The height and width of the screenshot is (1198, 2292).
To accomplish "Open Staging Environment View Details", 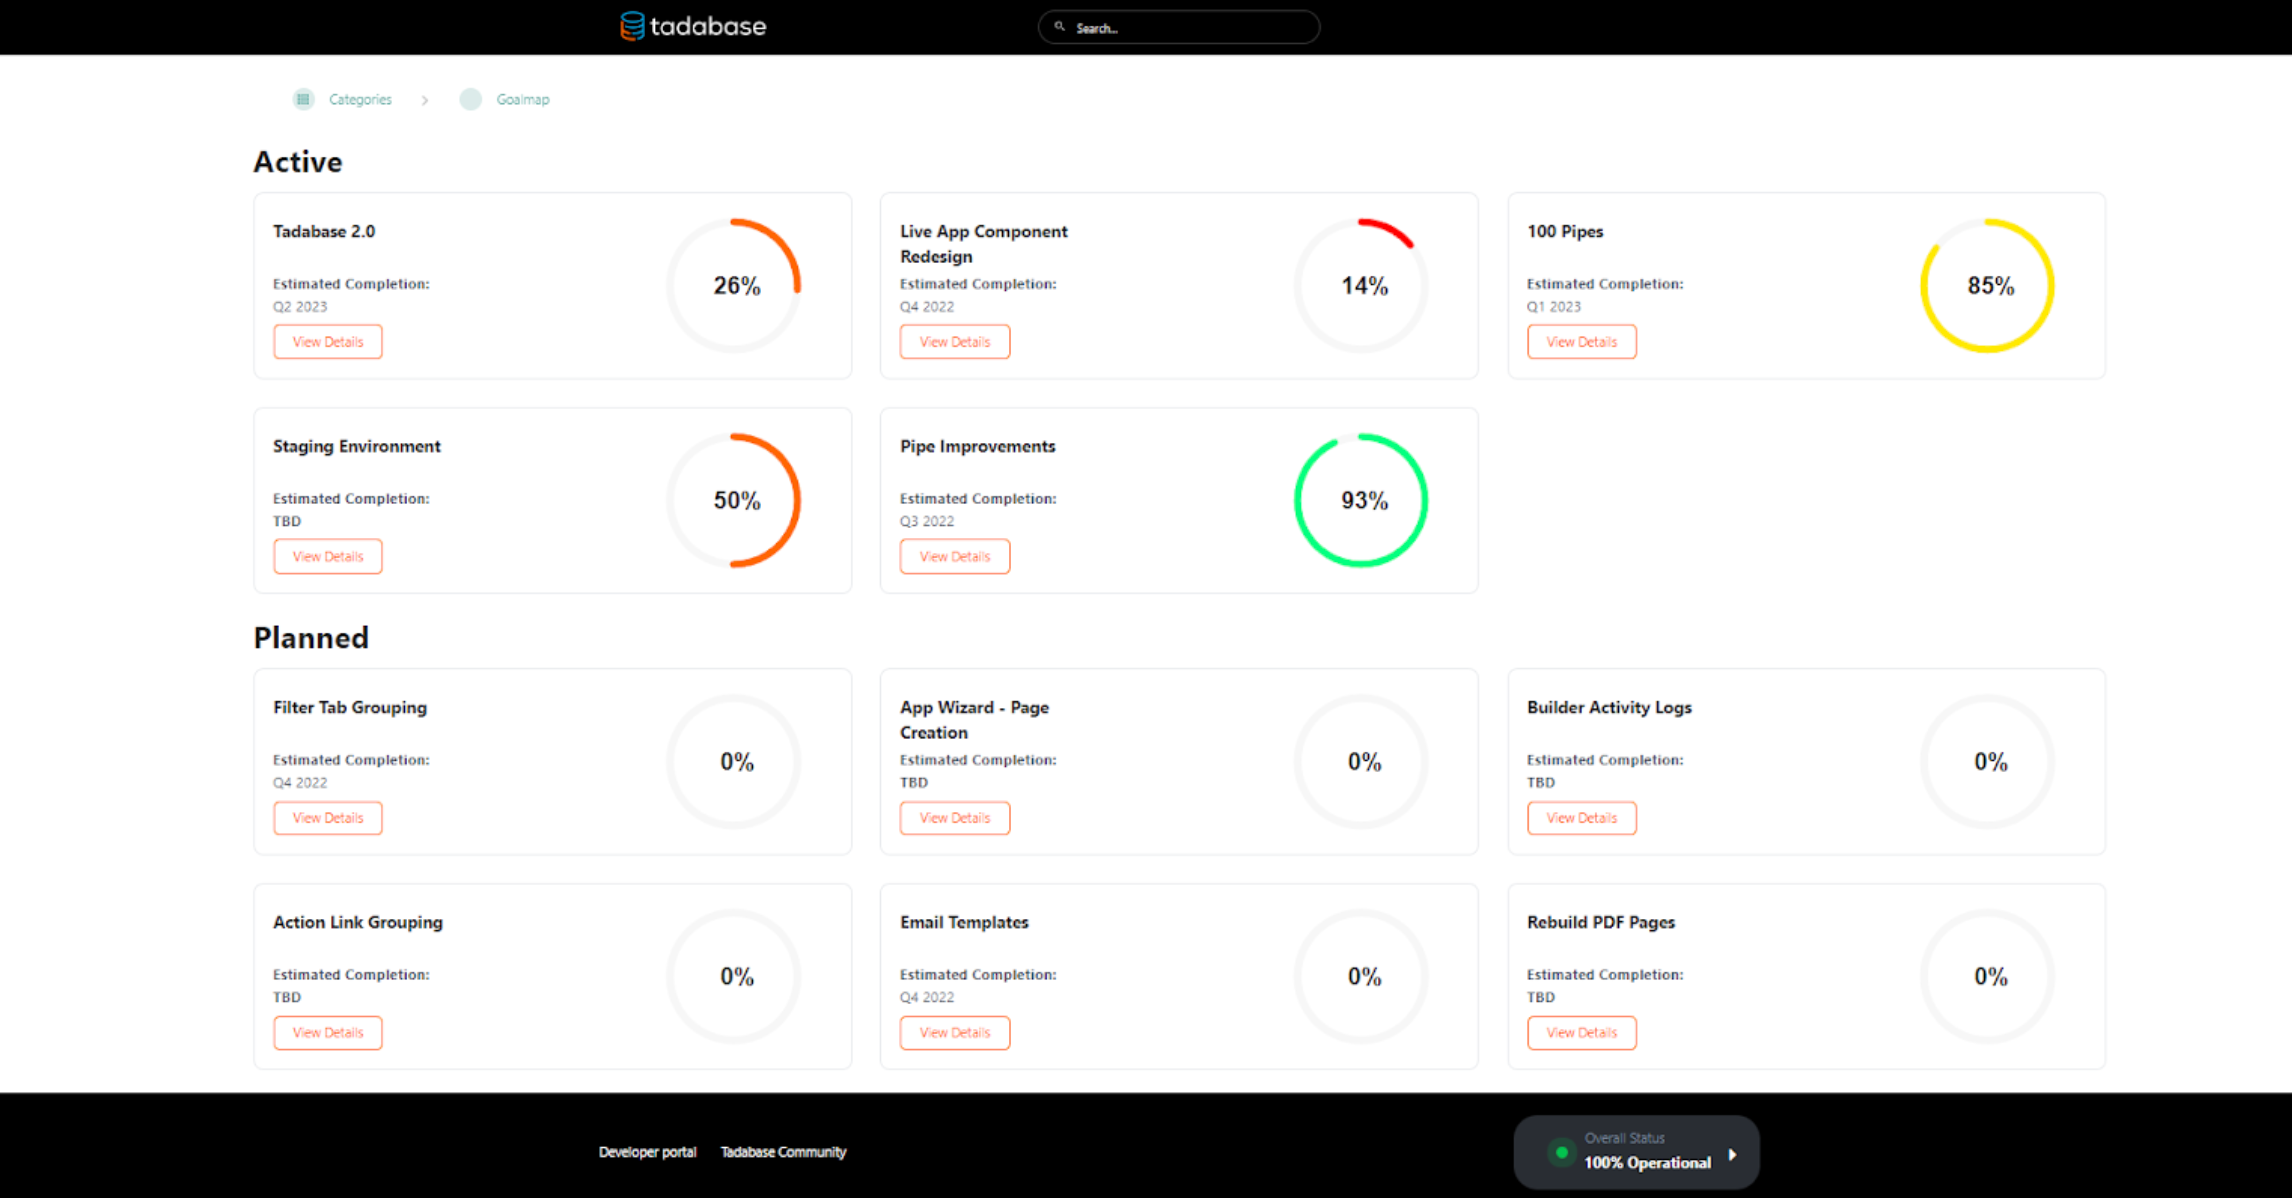I will (328, 557).
